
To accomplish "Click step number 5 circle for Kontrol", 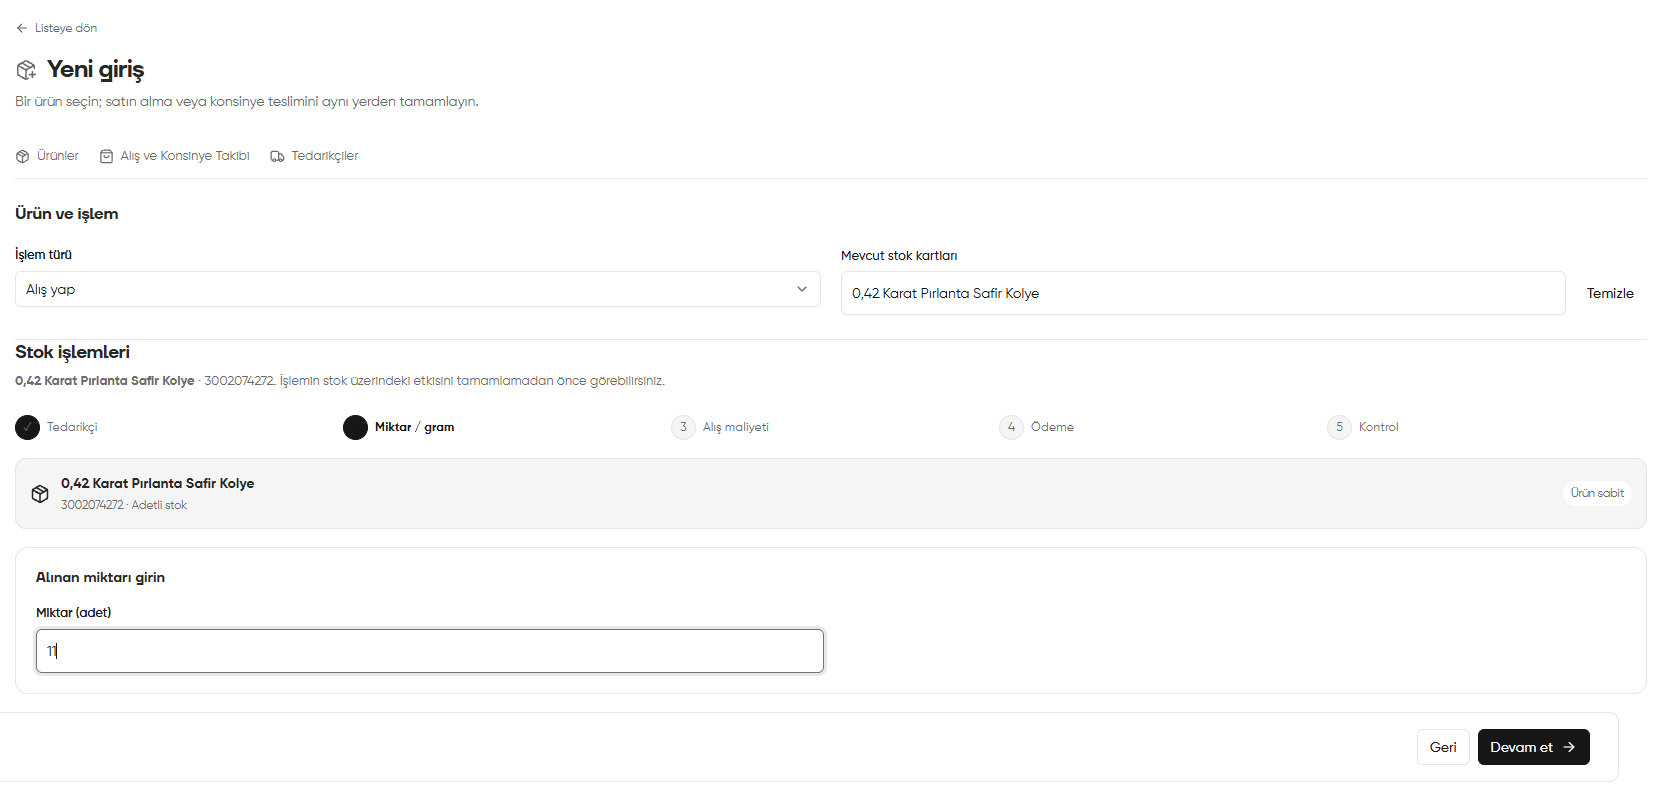I will (1339, 427).
